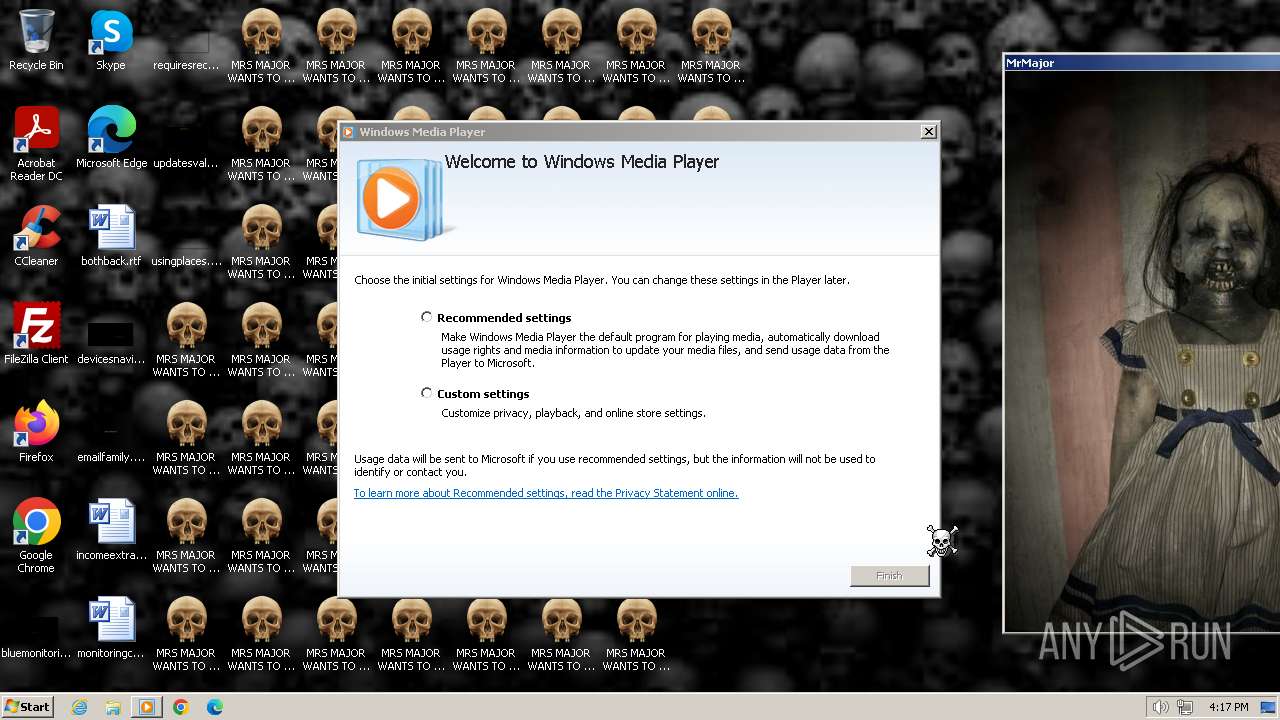Select the bothback.rtf document

(x=111, y=237)
